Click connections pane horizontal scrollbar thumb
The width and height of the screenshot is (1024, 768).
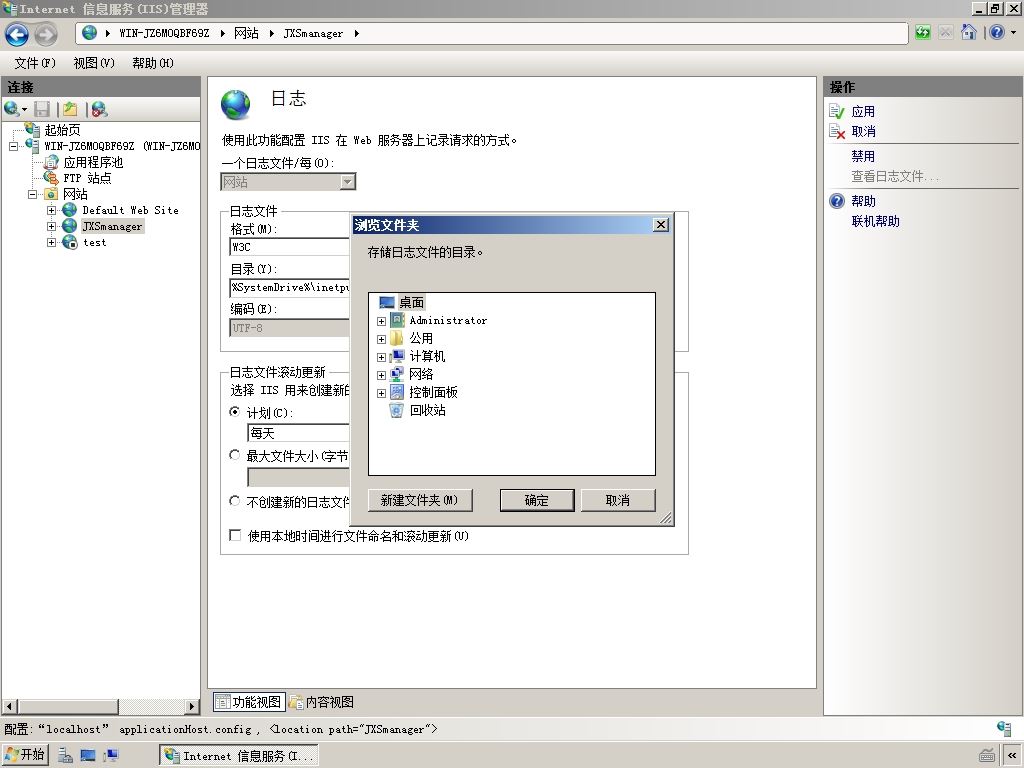(68, 706)
